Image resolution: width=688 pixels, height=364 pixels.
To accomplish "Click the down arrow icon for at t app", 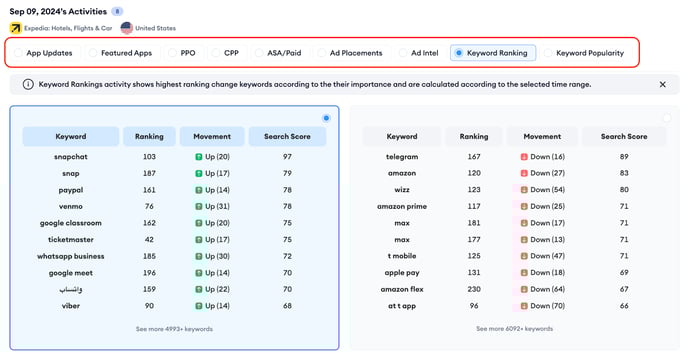I will tap(524, 306).
